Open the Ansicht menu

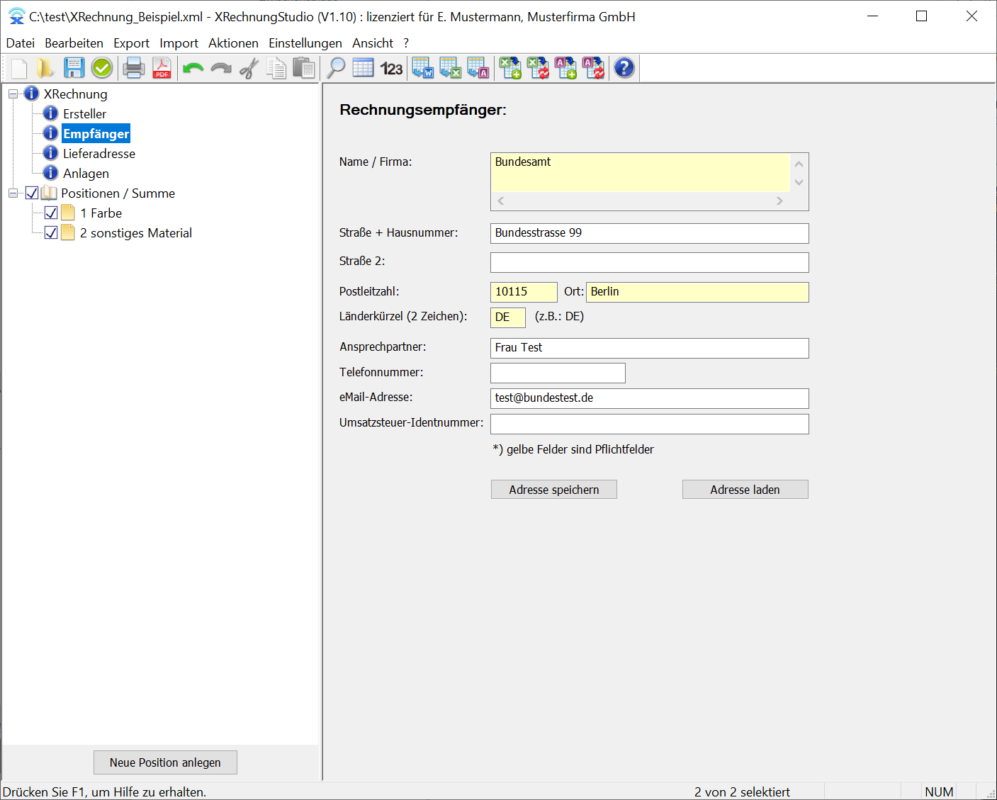[373, 43]
